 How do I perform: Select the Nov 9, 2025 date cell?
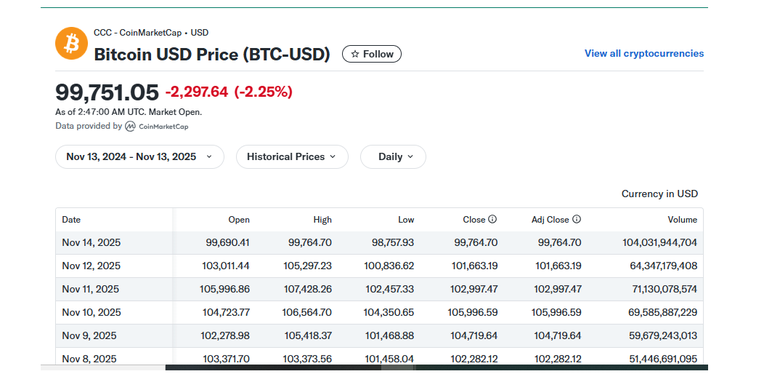89,335
